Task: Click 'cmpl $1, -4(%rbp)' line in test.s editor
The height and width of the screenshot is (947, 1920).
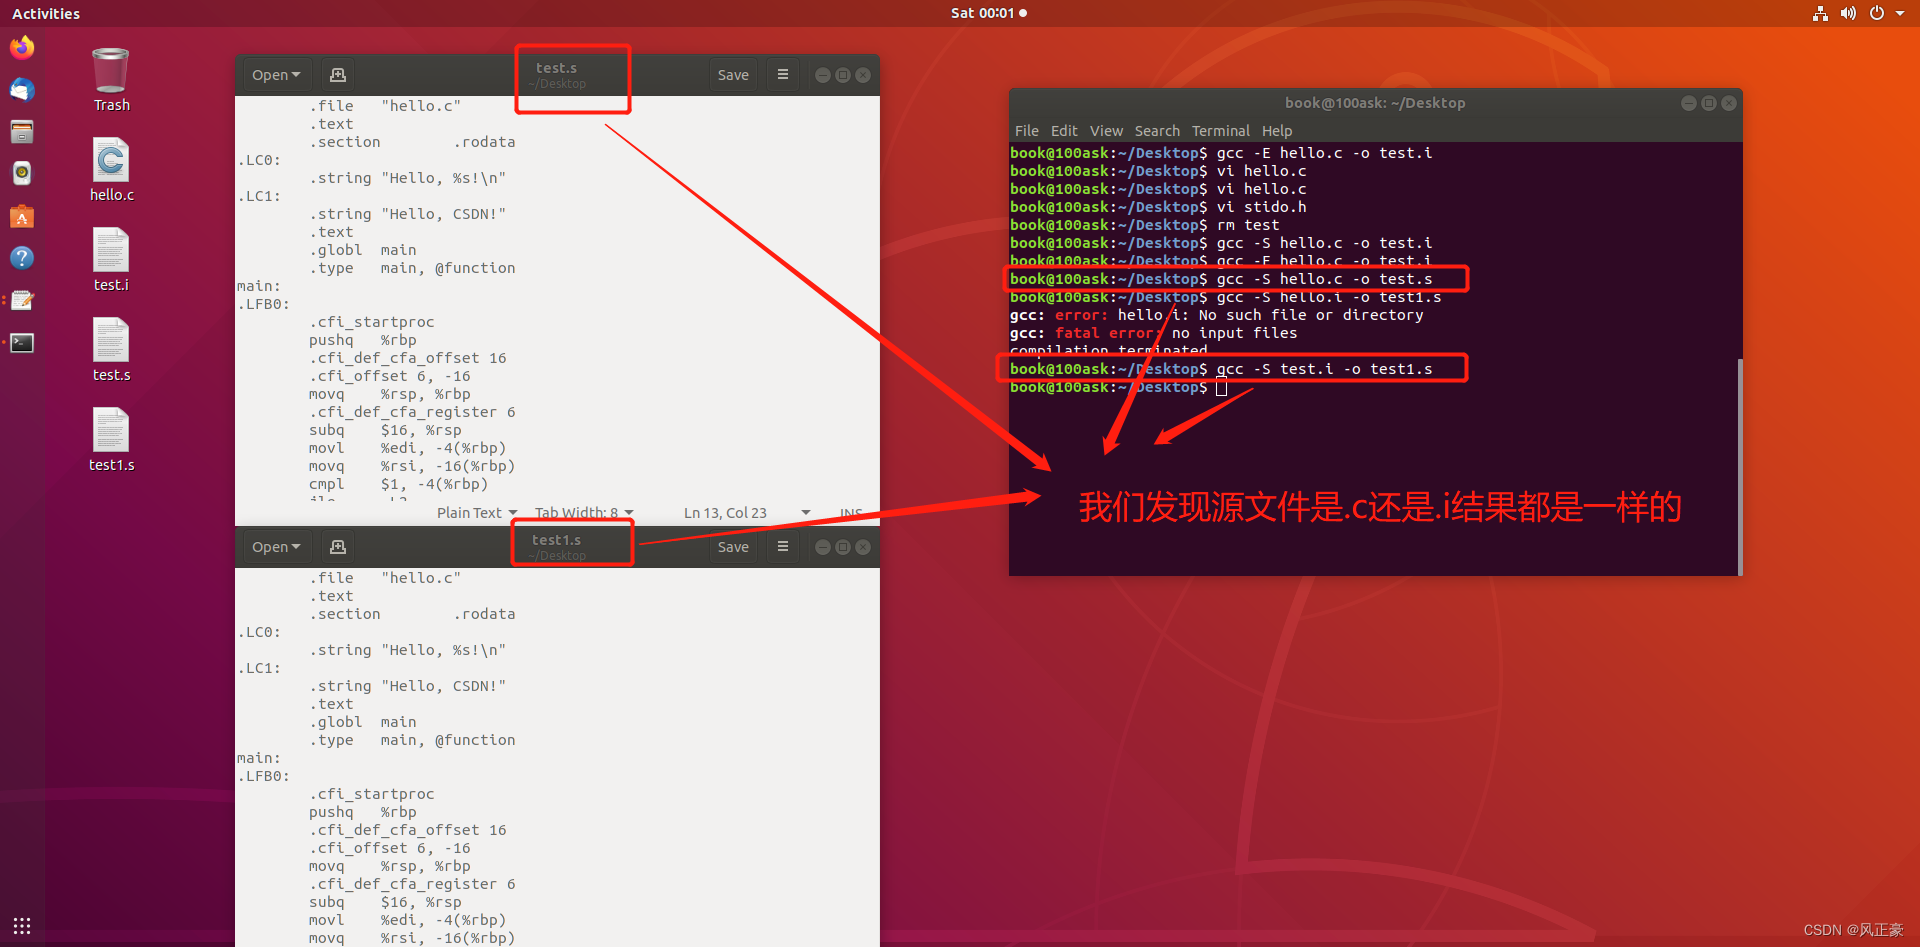Action: click(x=399, y=484)
